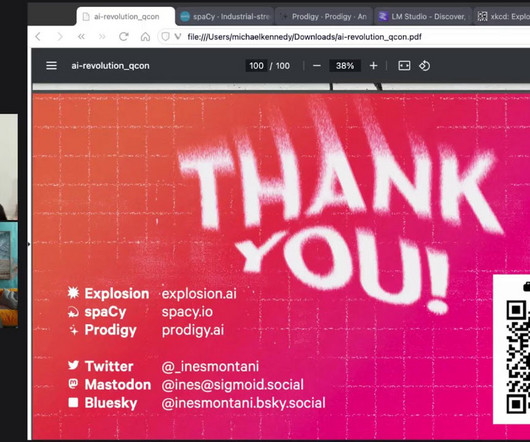Reload the page with the refresh icon
Viewport: 530px width, 442px height.
click(x=124, y=36)
